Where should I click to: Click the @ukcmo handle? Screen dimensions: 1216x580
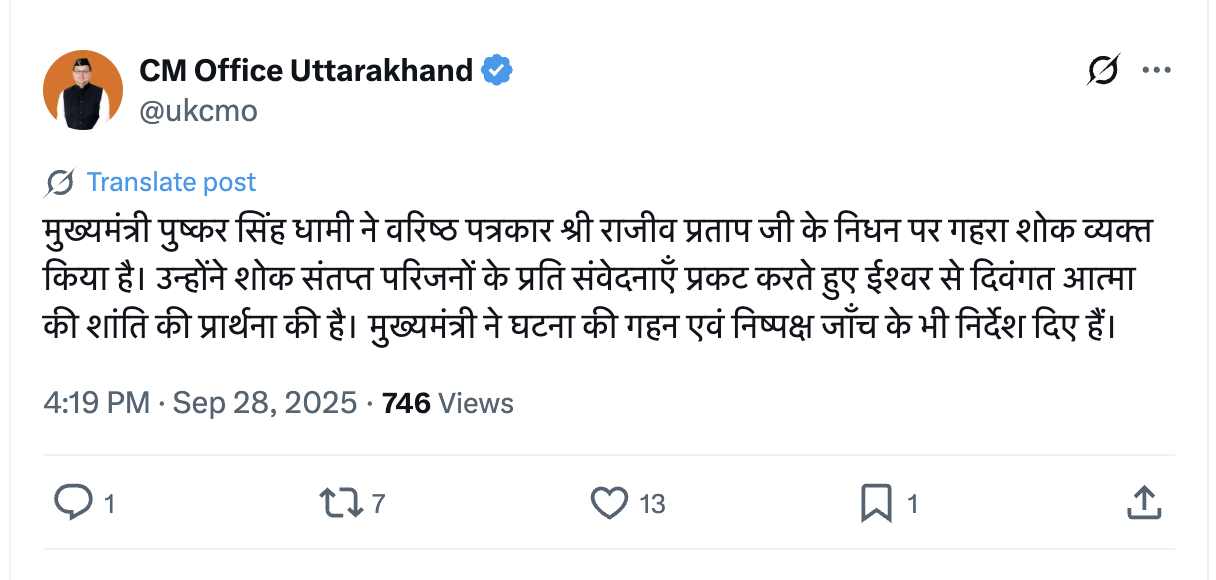pos(198,111)
